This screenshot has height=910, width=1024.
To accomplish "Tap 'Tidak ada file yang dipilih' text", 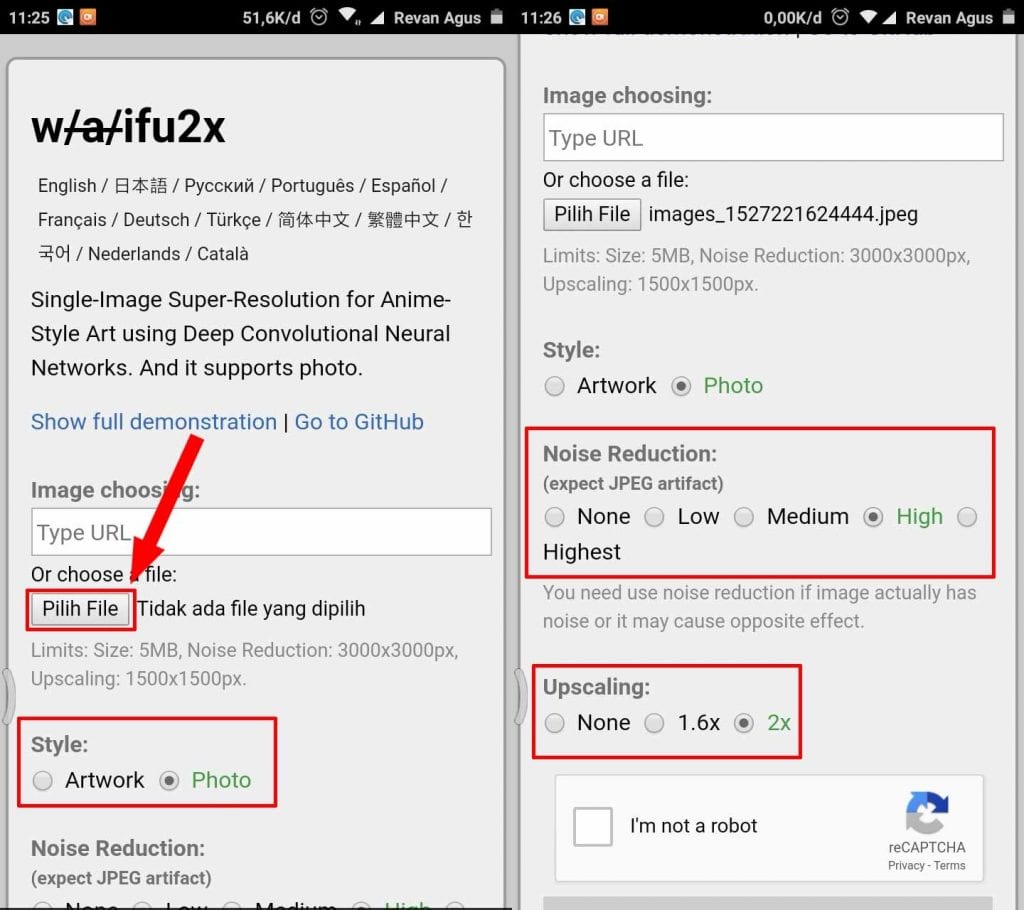I will [251, 609].
